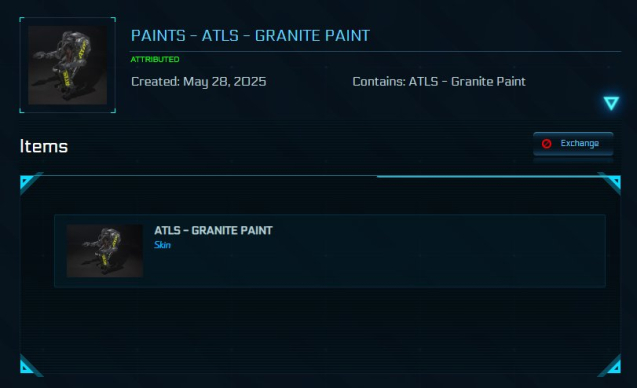Image resolution: width=637 pixels, height=388 pixels.
Task: Collapse the pledge details triangle arrow
Action: coord(611,103)
